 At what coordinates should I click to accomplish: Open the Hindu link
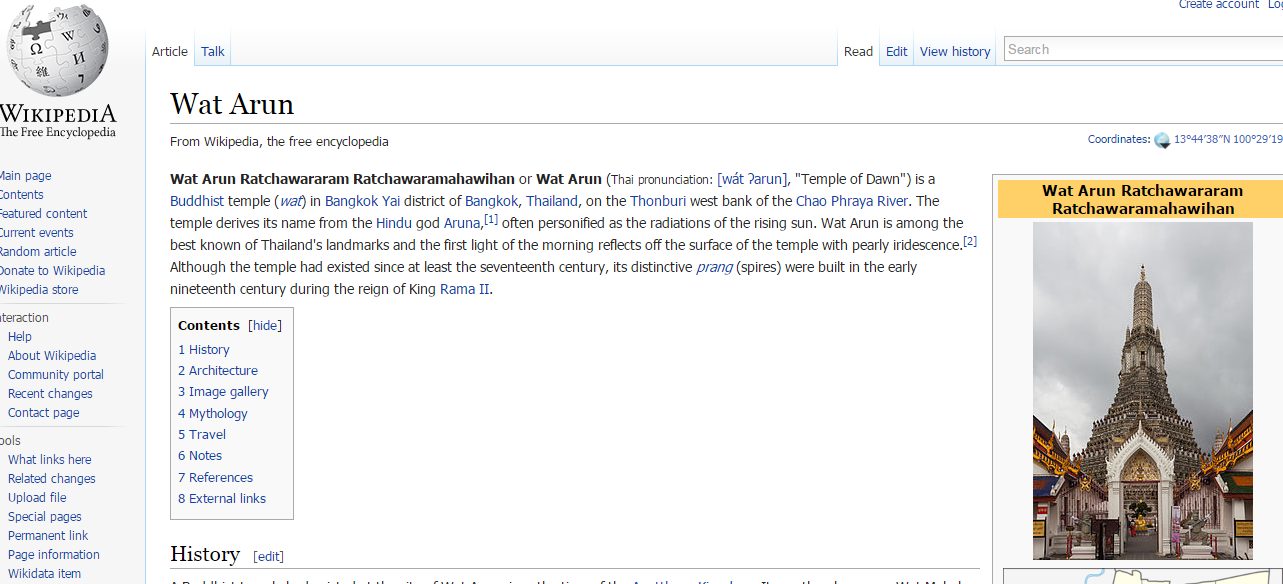pyautogui.click(x=394, y=223)
